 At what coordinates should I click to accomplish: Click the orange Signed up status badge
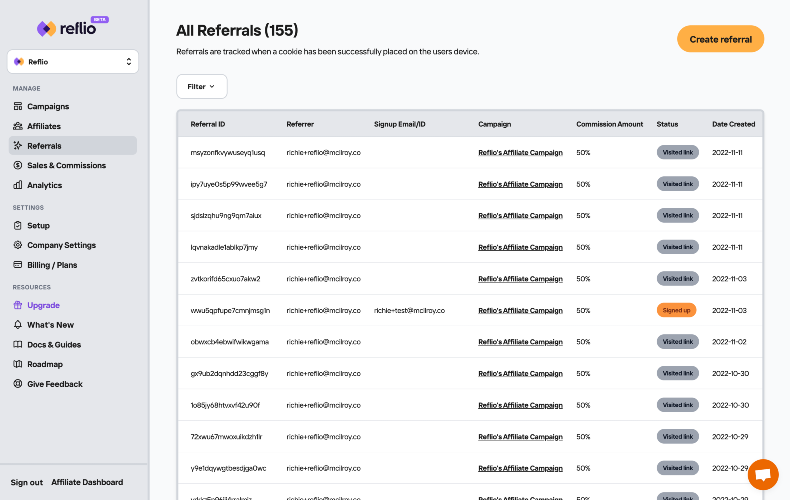click(677, 310)
